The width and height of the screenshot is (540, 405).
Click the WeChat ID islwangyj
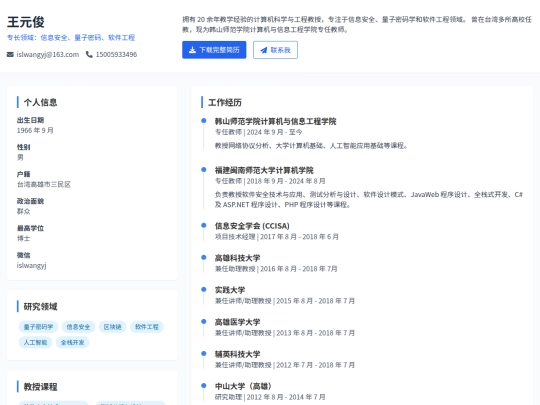click(x=31, y=266)
